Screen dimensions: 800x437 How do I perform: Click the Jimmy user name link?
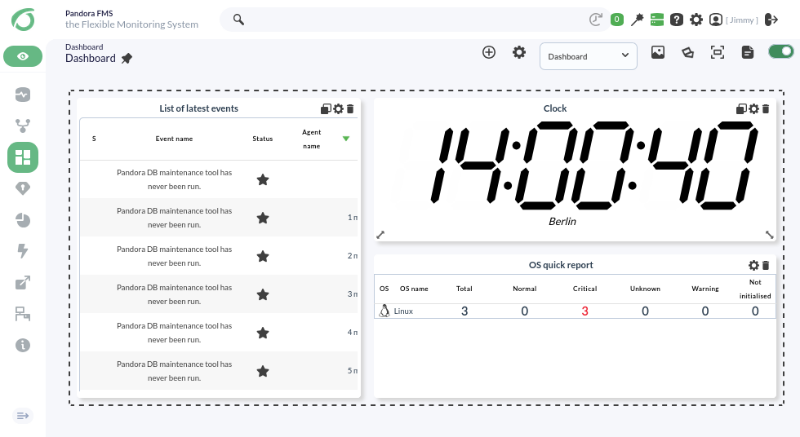pos(742,20)
